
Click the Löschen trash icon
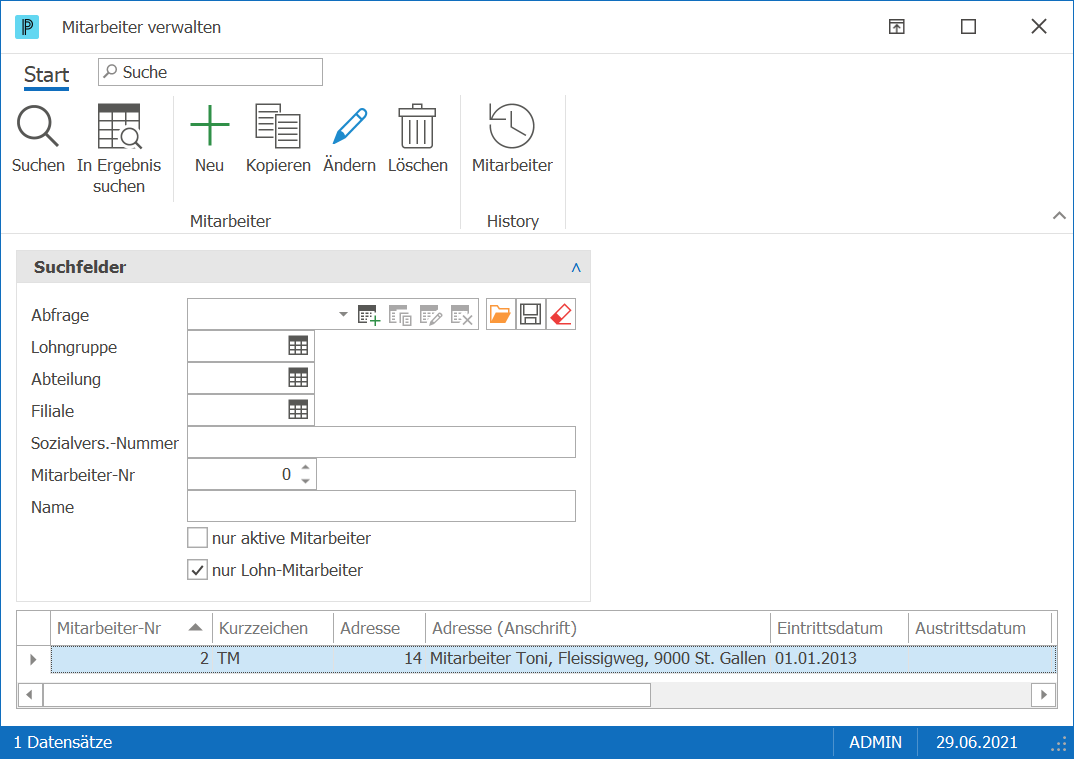[417, 126]
